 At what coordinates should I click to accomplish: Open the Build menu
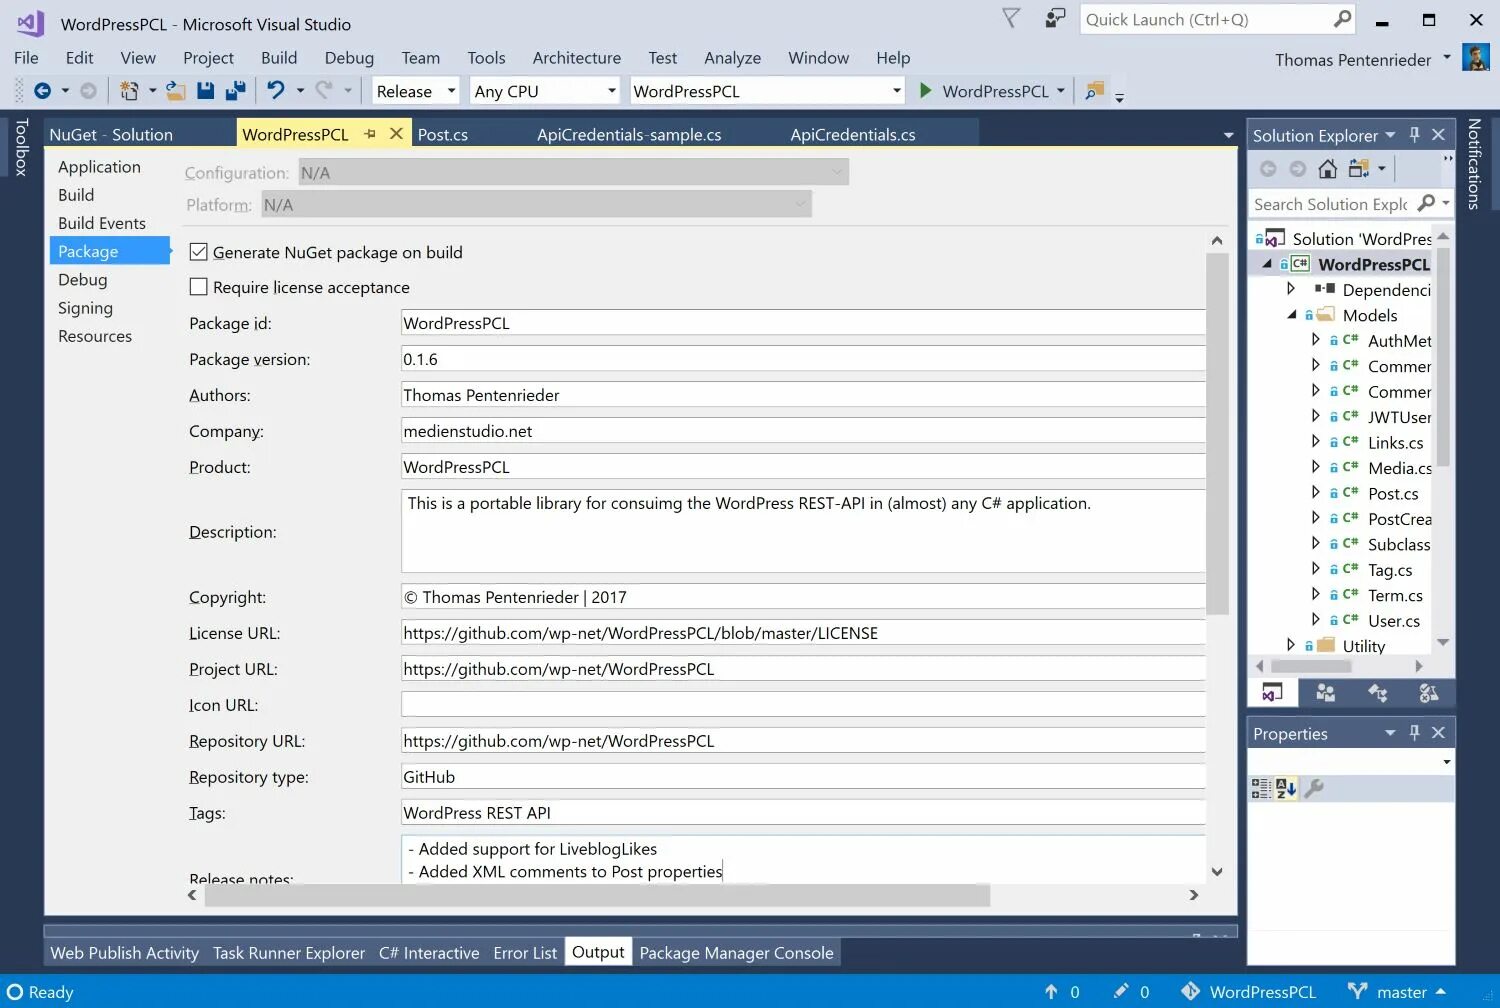pyautogui.click(x=279, y=58)
